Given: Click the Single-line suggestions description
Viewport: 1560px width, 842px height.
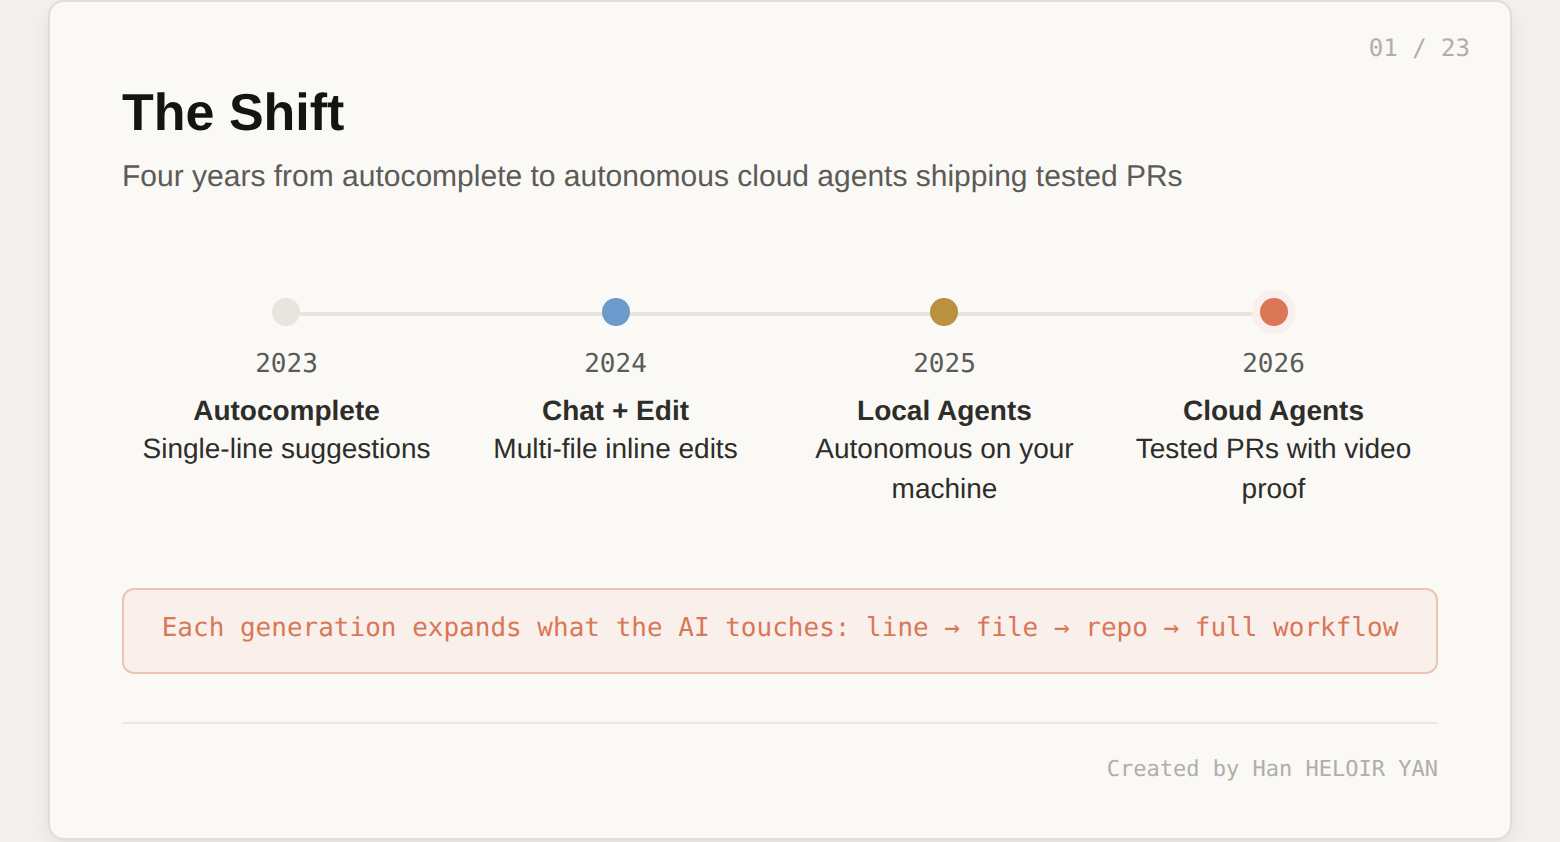Looking at the screenshot, I should (x=286, y=449).
